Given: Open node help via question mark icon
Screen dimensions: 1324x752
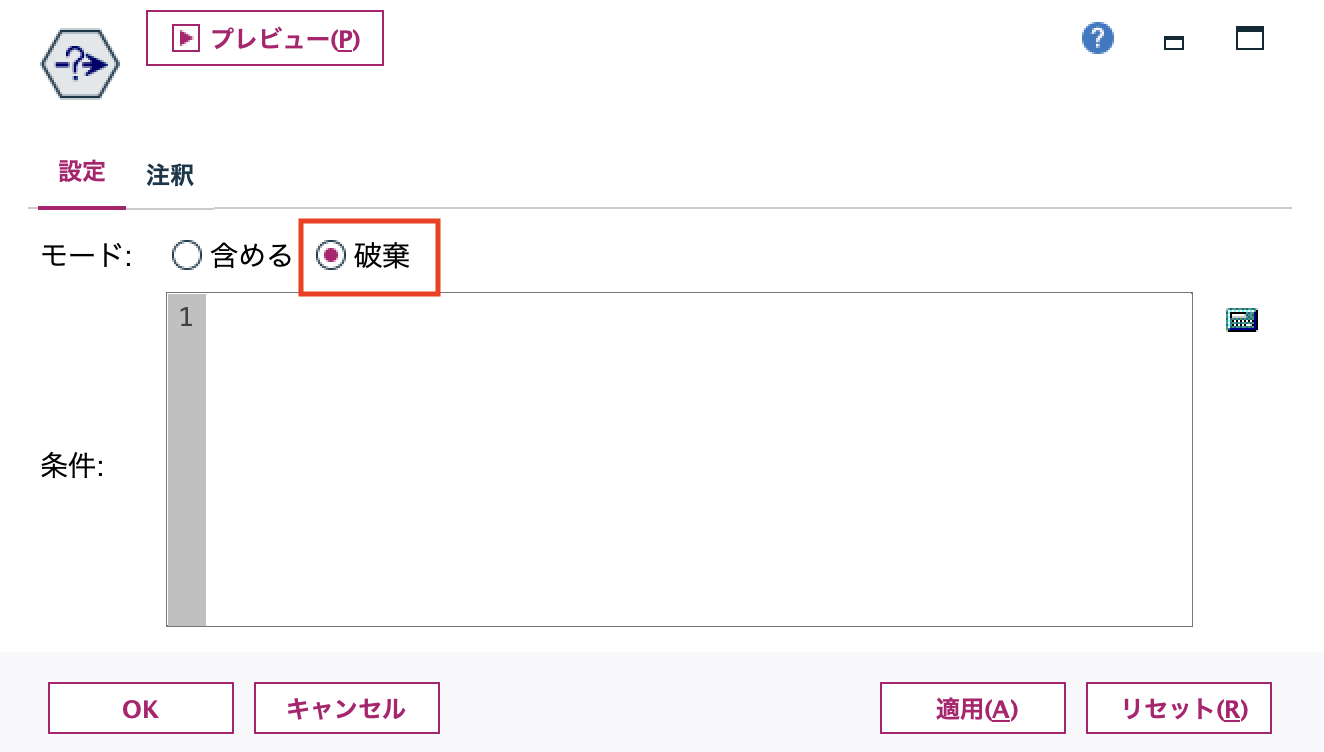Looking at the screenshot, I should [x=1097, y=37].
